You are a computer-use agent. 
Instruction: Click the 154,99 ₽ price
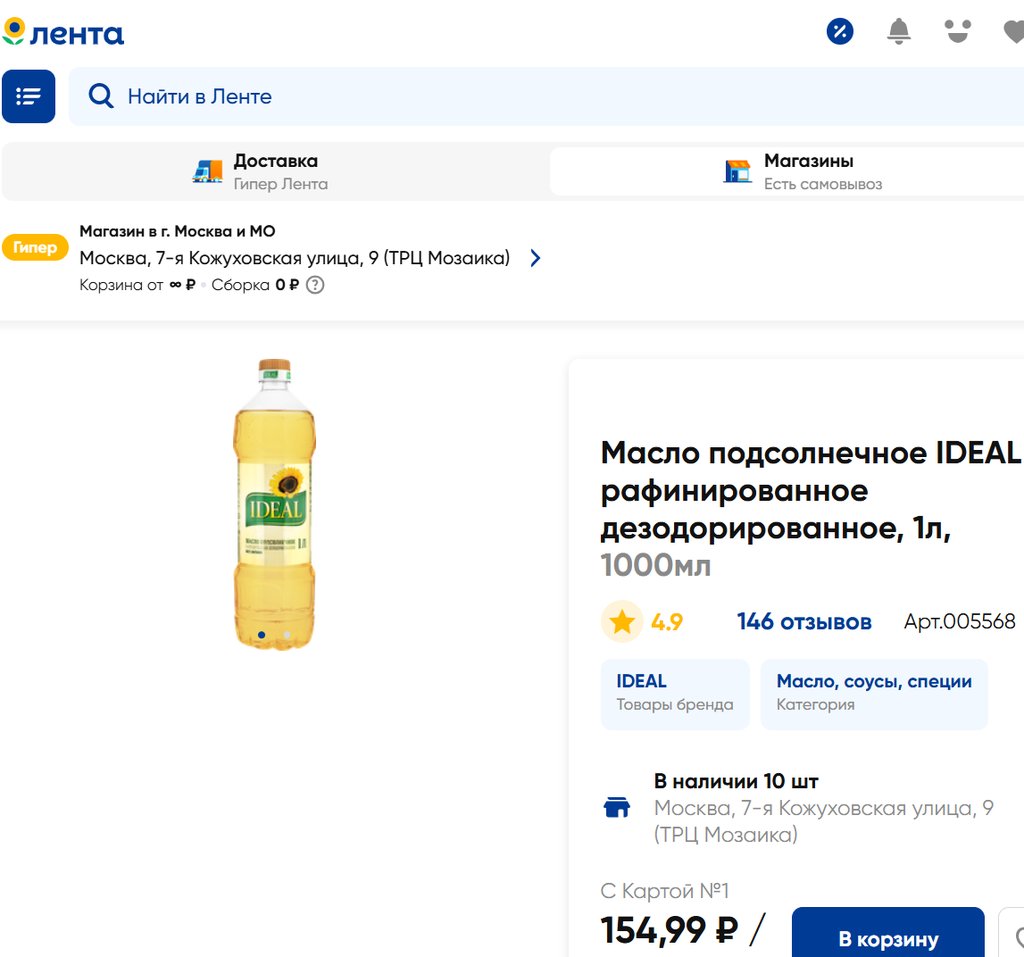(x=669, y=930)
